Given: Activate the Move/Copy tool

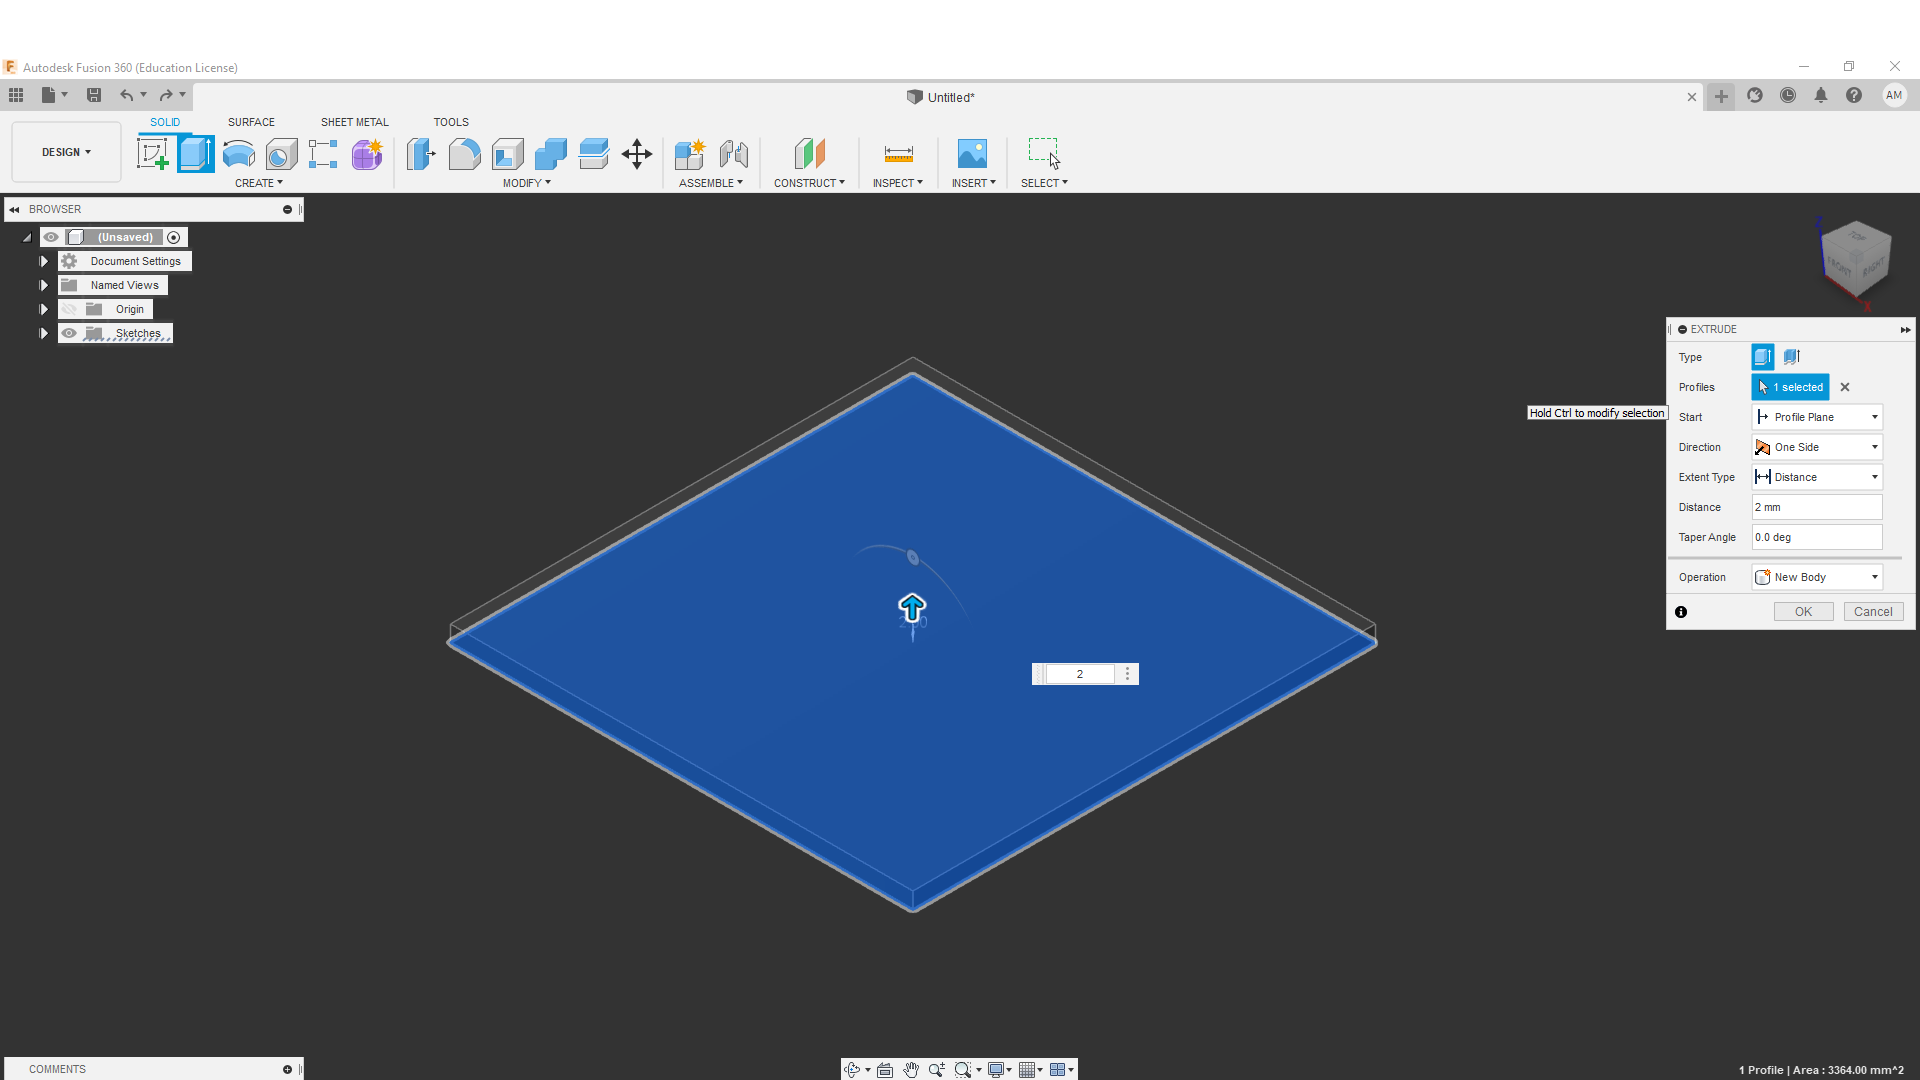Looking at the screenshot, I should (636, 154).
